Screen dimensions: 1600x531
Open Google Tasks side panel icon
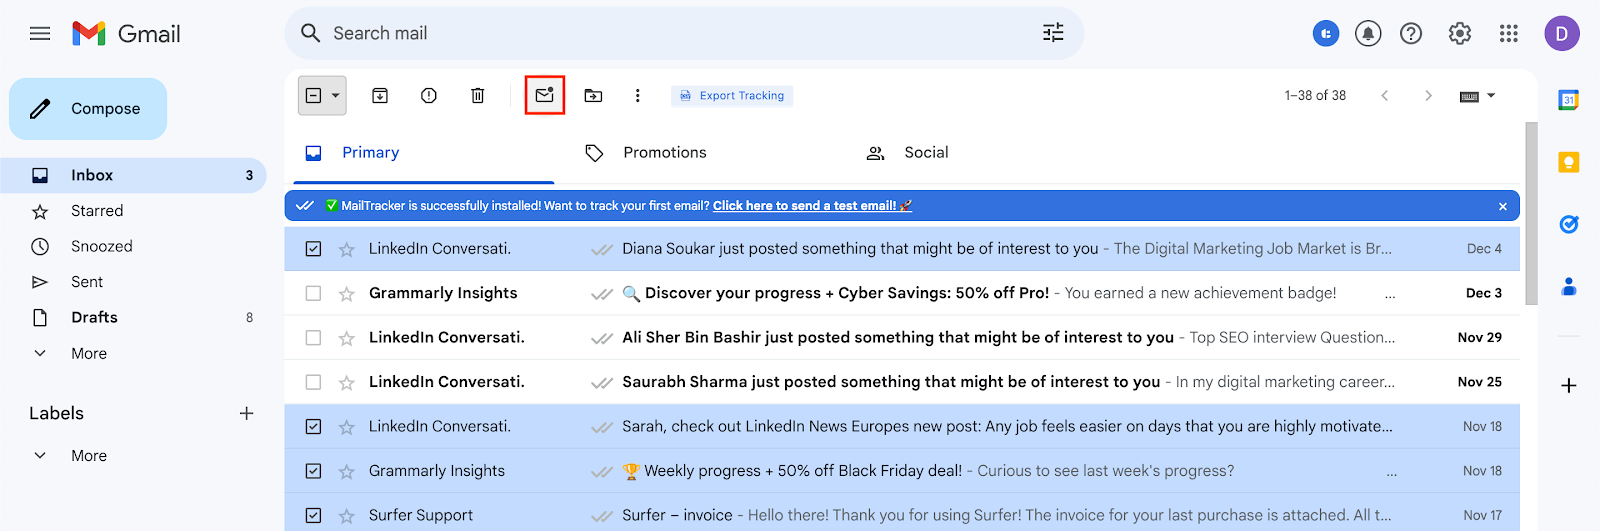coord(1569,224)
